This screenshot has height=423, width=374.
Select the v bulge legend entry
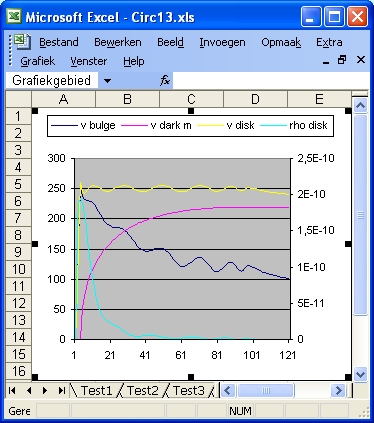point(83,126)
